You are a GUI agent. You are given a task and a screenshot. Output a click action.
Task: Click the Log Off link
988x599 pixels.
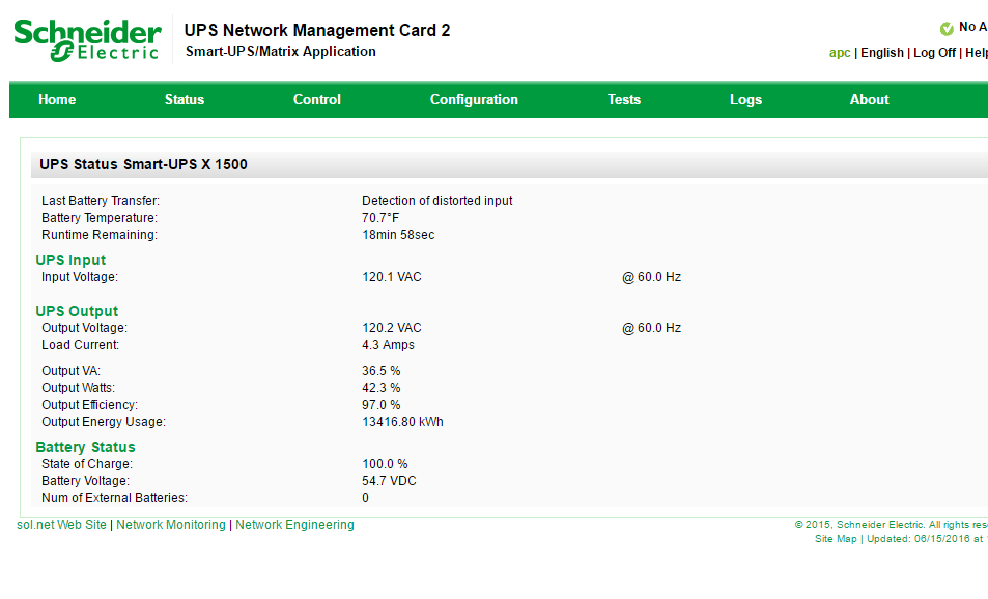coord(934,53)
